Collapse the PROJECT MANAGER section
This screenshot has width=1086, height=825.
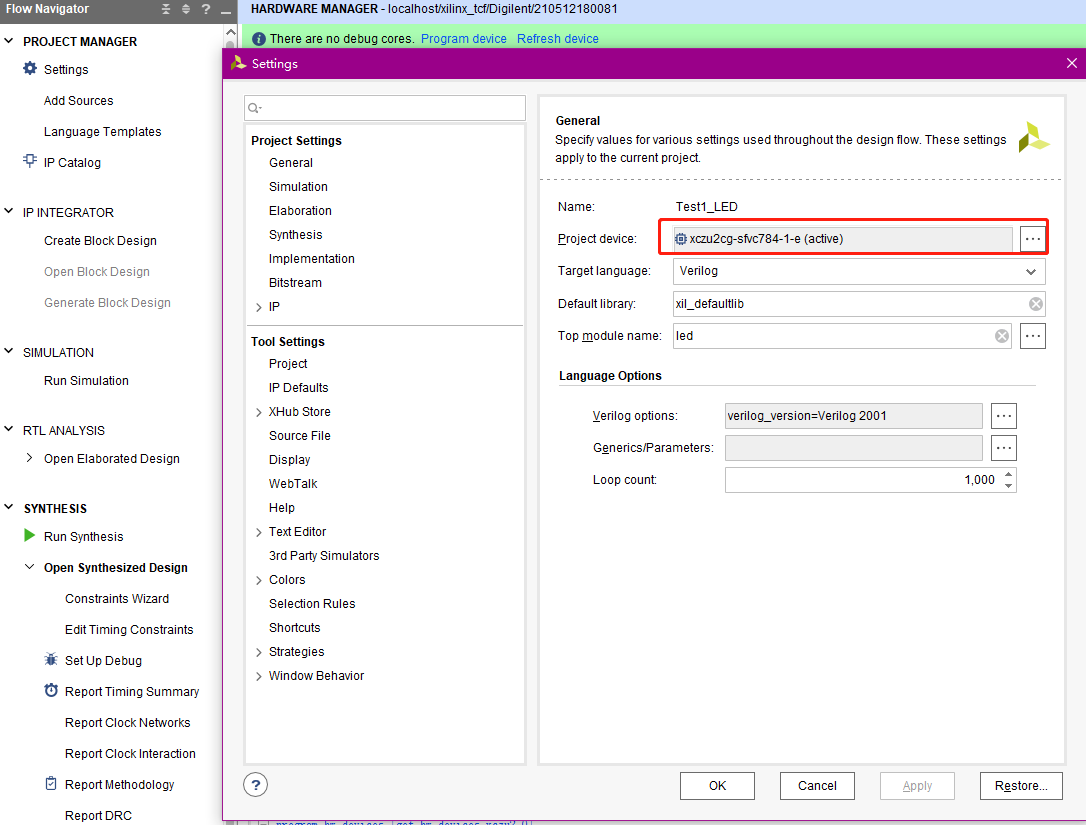pos(9,41)
